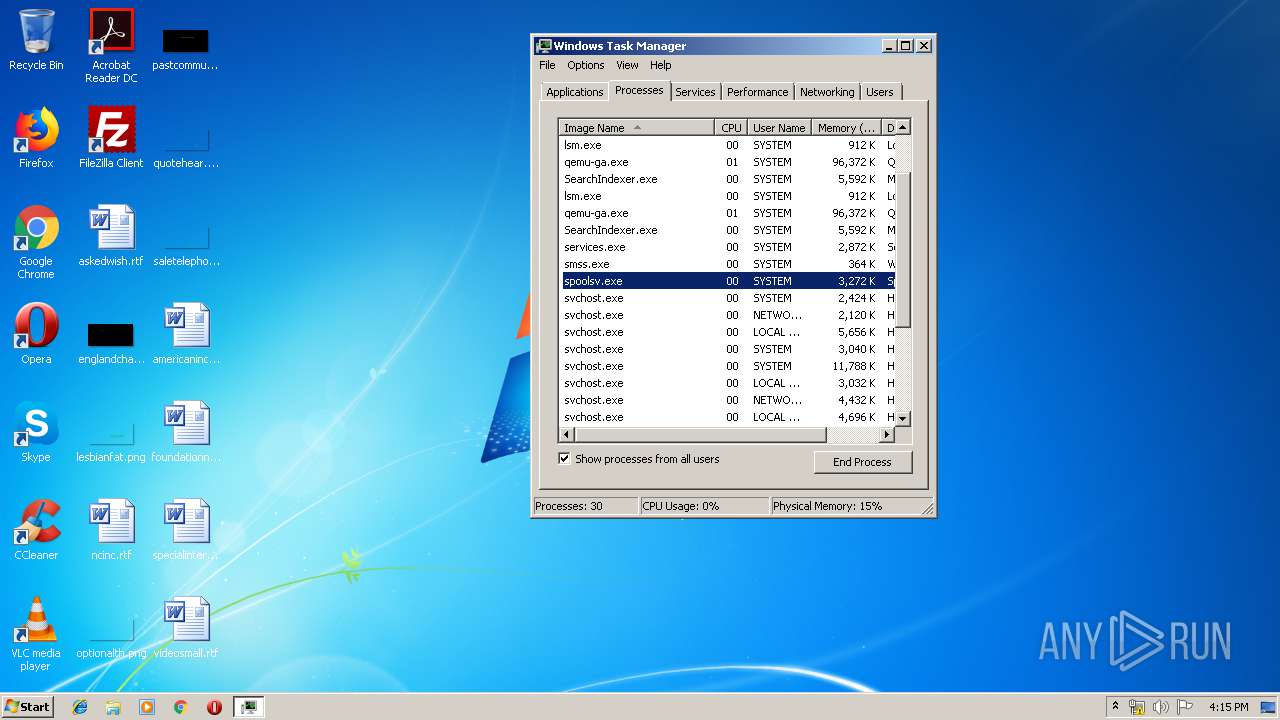This screenshot has width=1280, height=720.
Task: Click the Task Manager taskbar button
Action: 248,707
